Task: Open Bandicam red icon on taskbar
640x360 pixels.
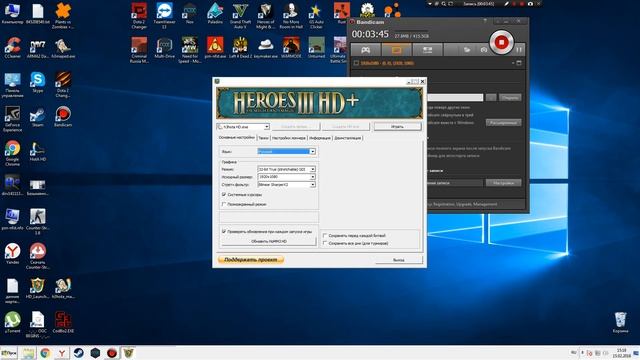Action: (x=112, y=353)
